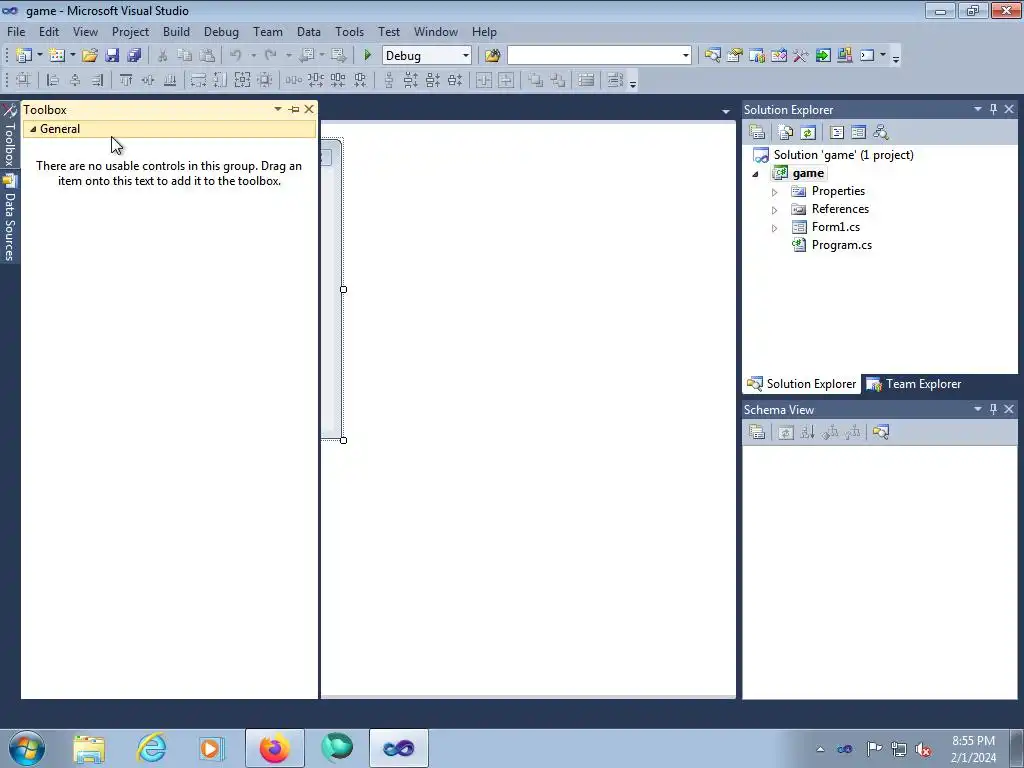Click the Save All icon
This screenshot has width=1024, height=768.
pyautogui.click(x=134, y=56)
